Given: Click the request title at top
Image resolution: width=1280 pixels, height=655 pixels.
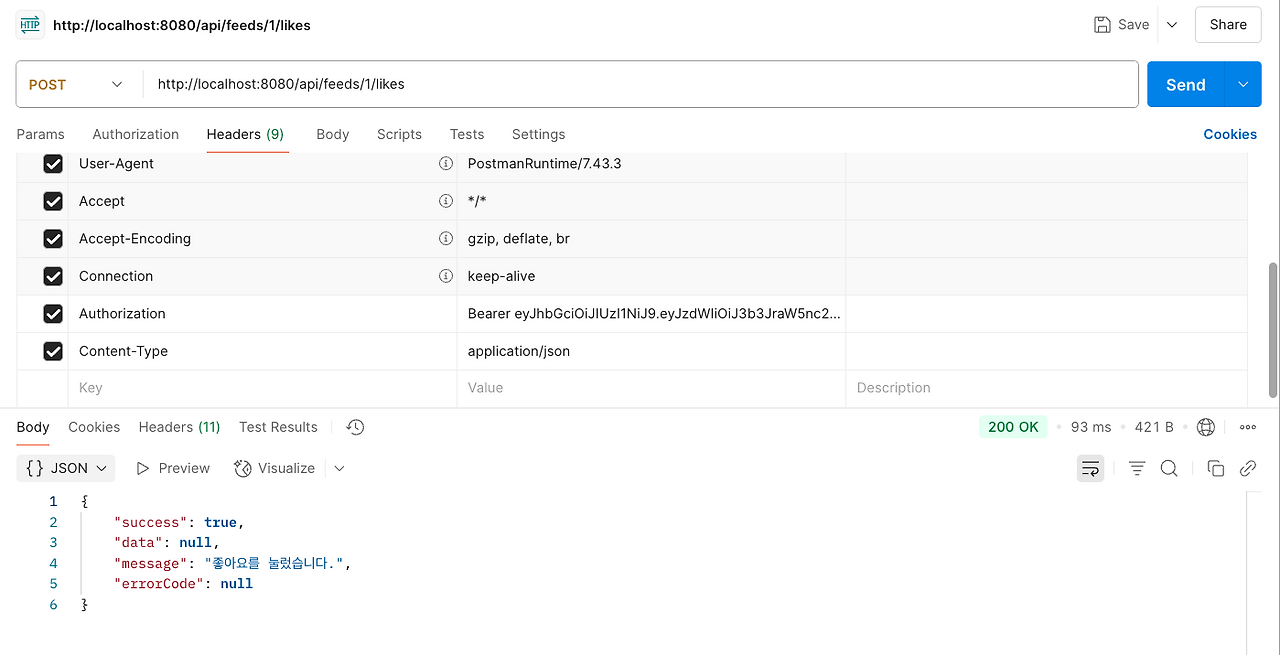Looking at the screenshot, I should pos(182,25).
